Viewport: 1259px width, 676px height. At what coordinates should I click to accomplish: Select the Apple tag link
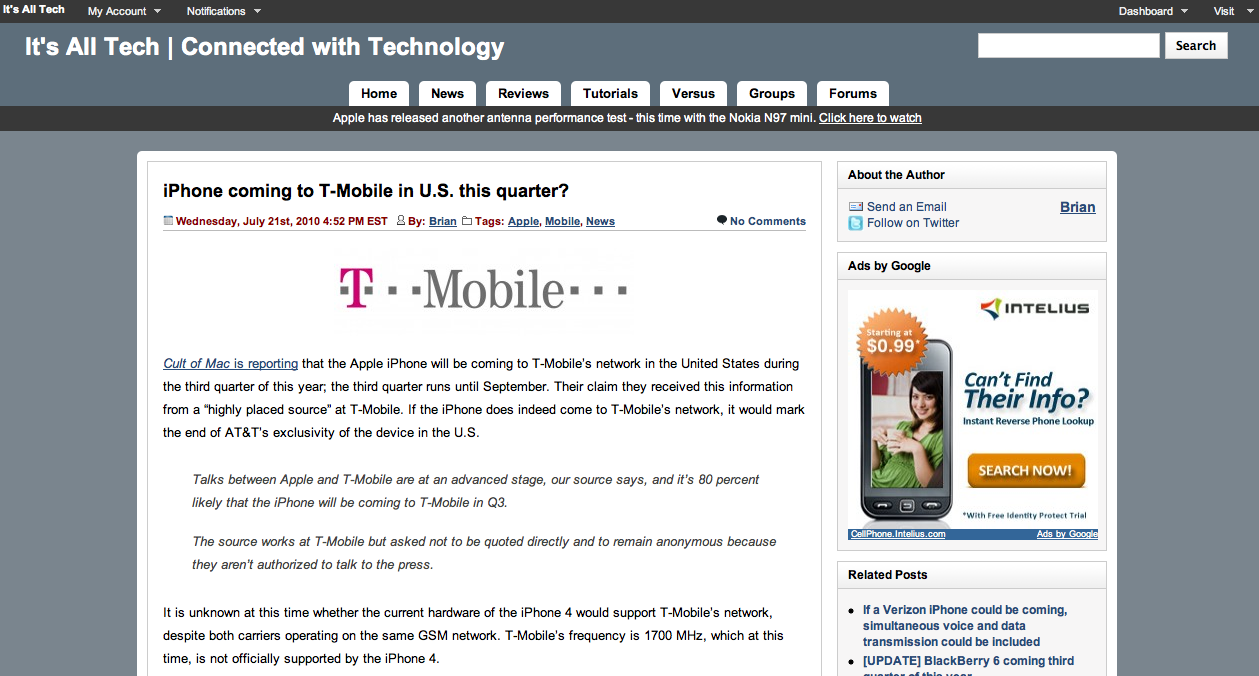tap(523, 221)
